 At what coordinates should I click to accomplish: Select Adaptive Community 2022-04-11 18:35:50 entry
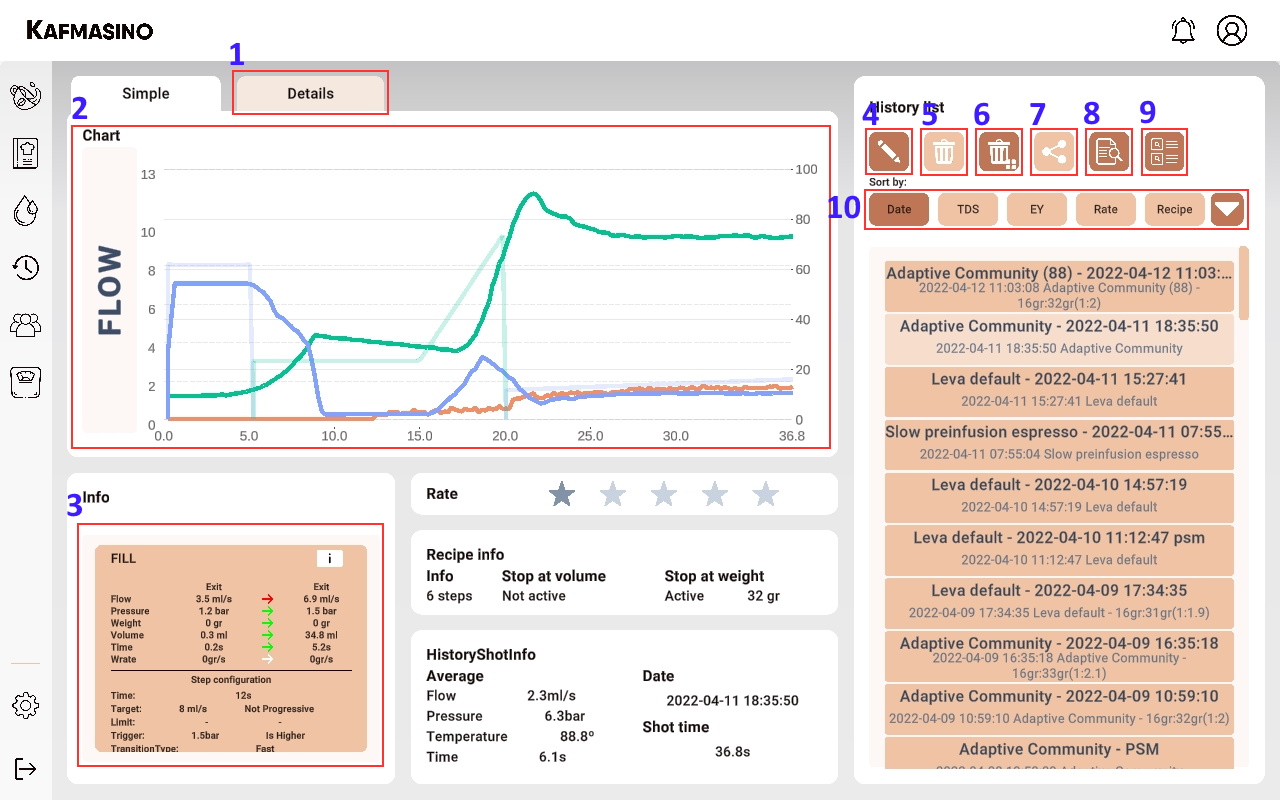[1059, 338]
